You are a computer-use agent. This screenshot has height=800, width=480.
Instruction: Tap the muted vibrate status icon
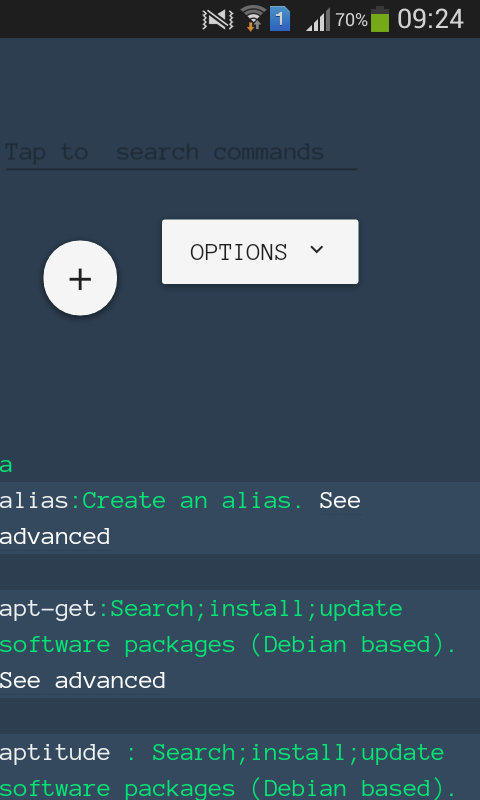218,20
